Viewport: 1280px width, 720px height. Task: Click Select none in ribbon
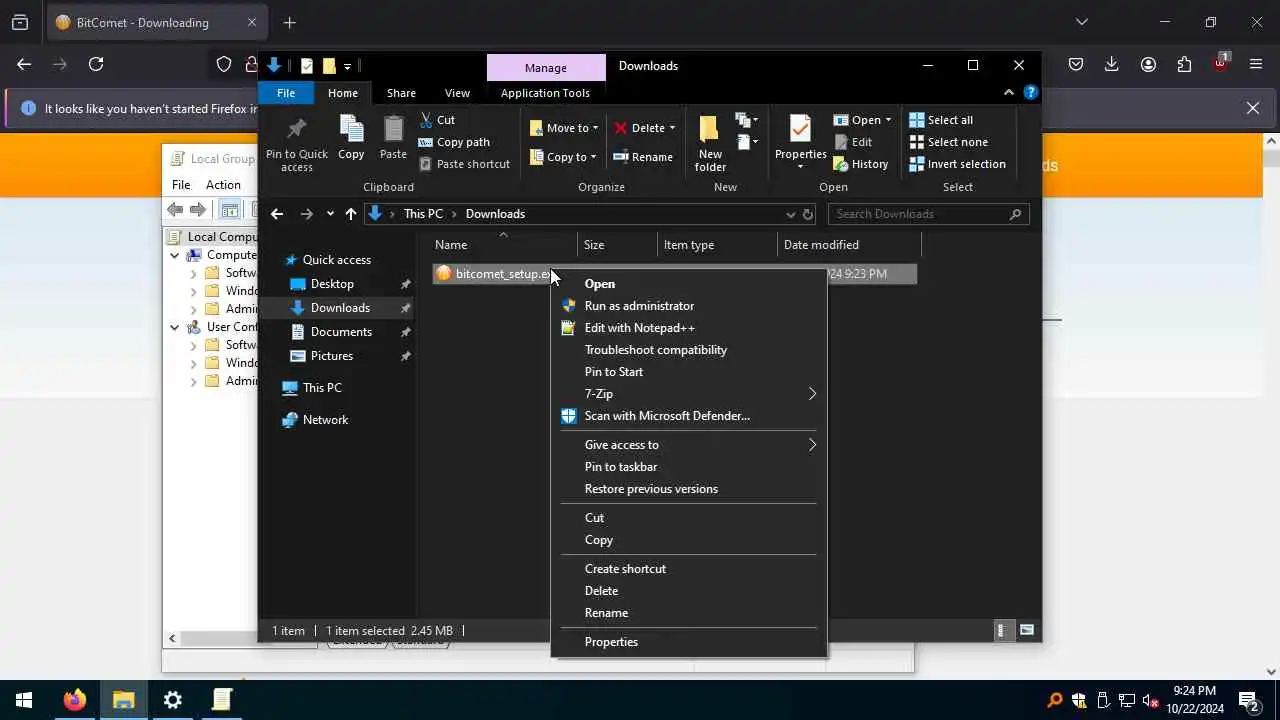click(948, 142)
